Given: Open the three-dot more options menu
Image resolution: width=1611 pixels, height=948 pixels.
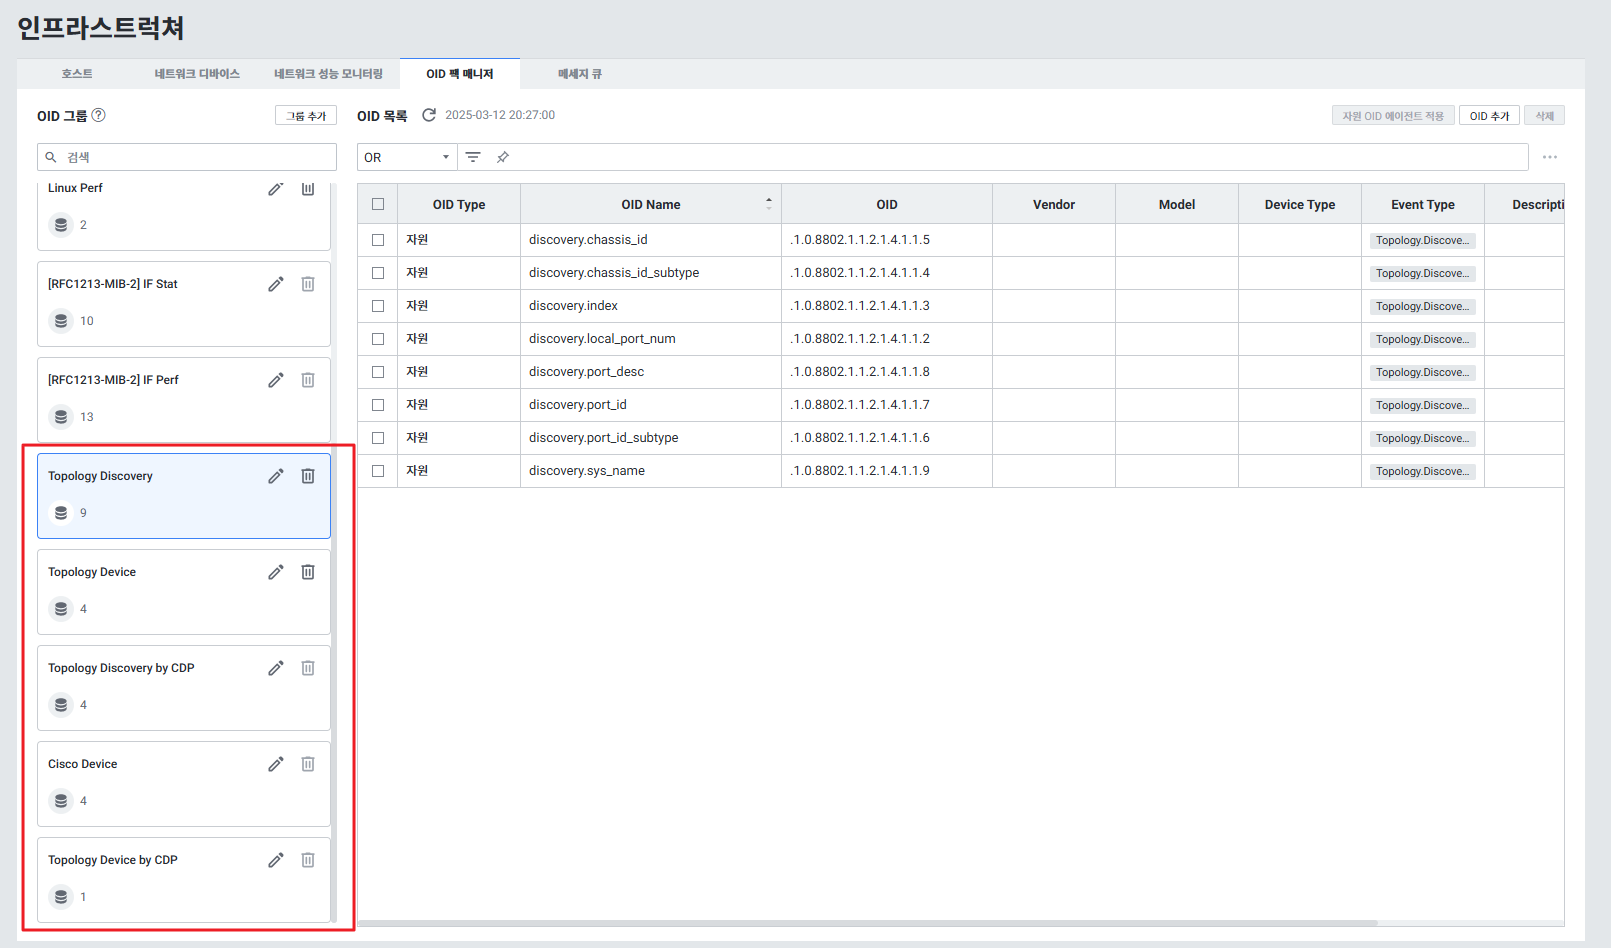Looking at the screenshot, I should tap(1549, 157).
